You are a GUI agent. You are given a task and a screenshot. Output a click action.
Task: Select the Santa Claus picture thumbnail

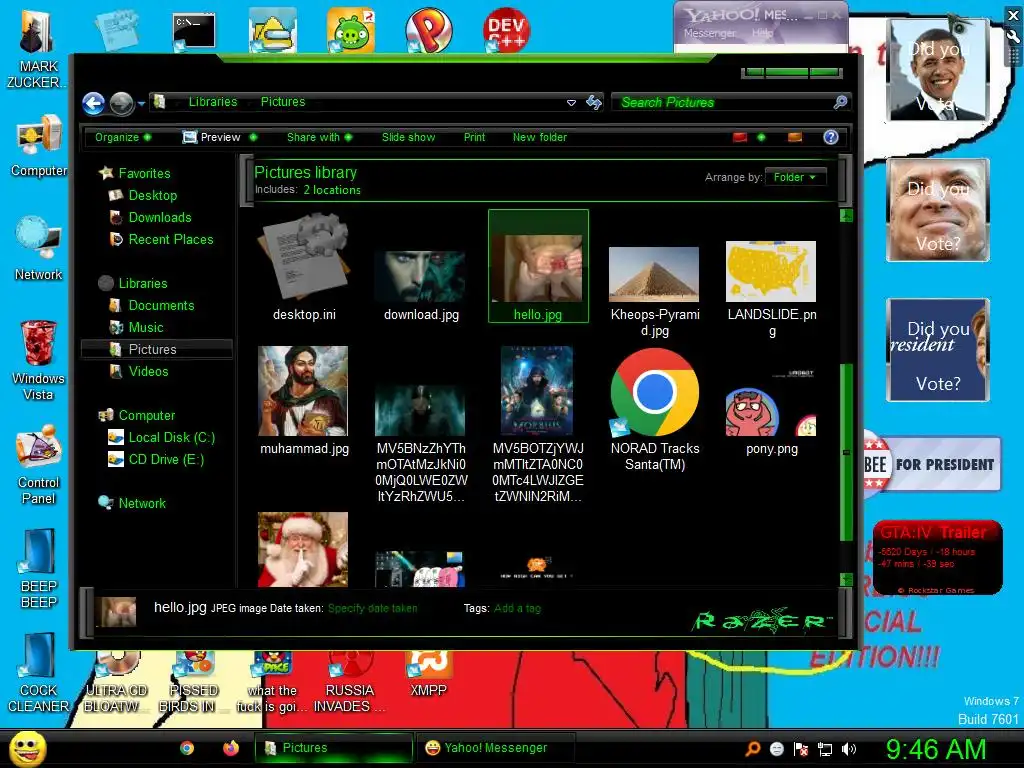303,549
